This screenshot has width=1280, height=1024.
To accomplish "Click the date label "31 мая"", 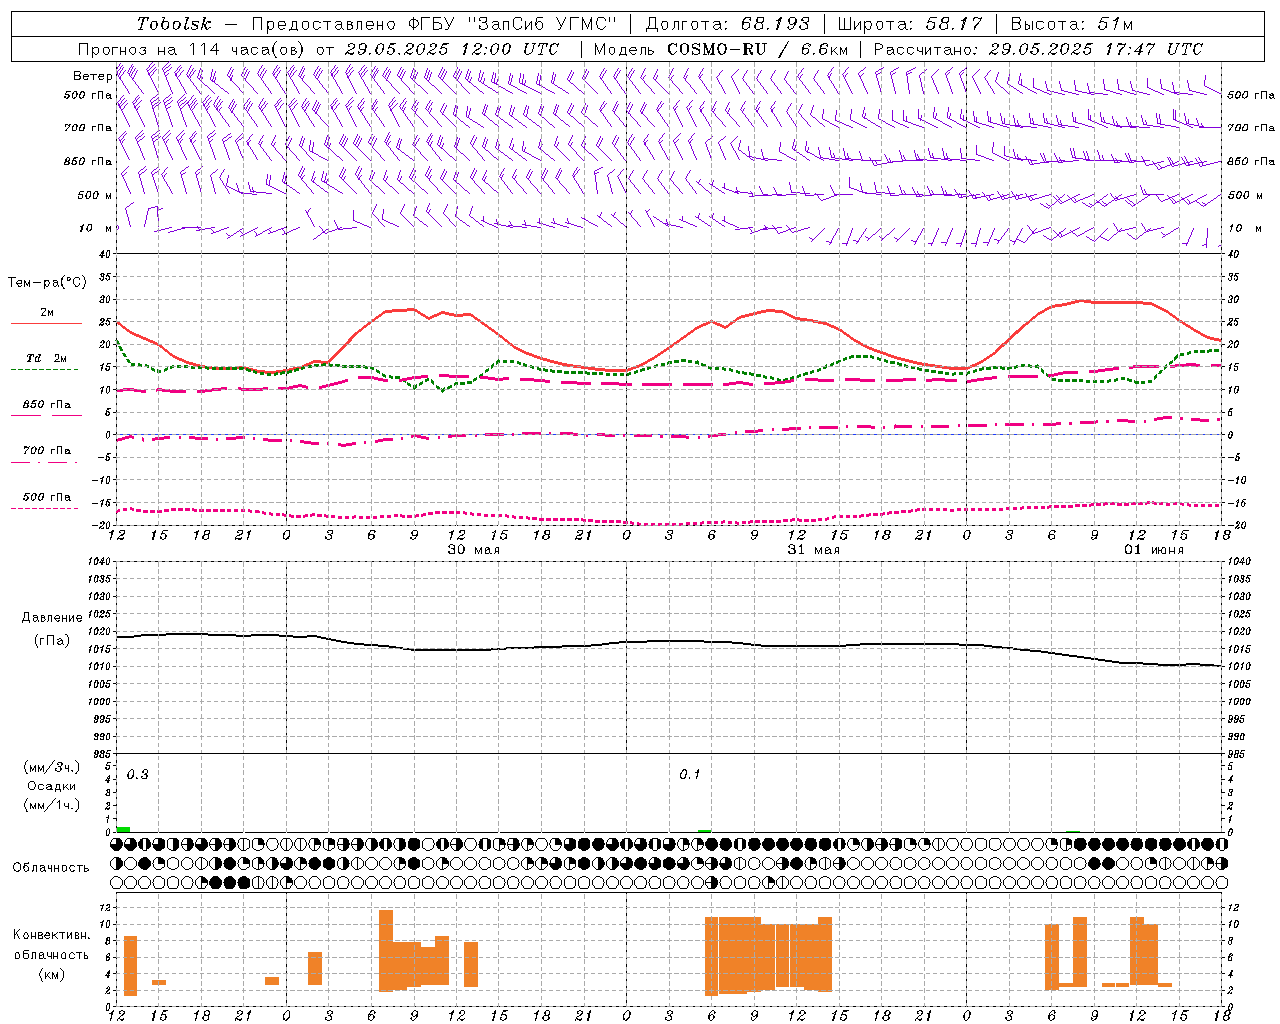I will click(x=813, y=550).
